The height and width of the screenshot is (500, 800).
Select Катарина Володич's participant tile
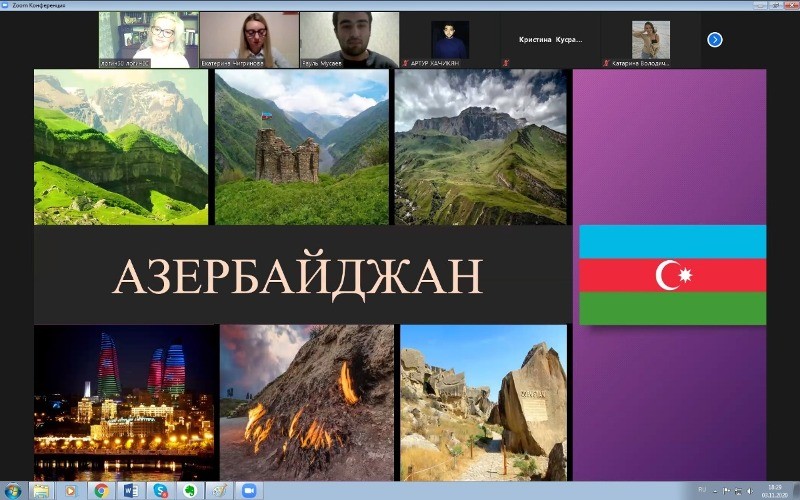click(650, 40)
